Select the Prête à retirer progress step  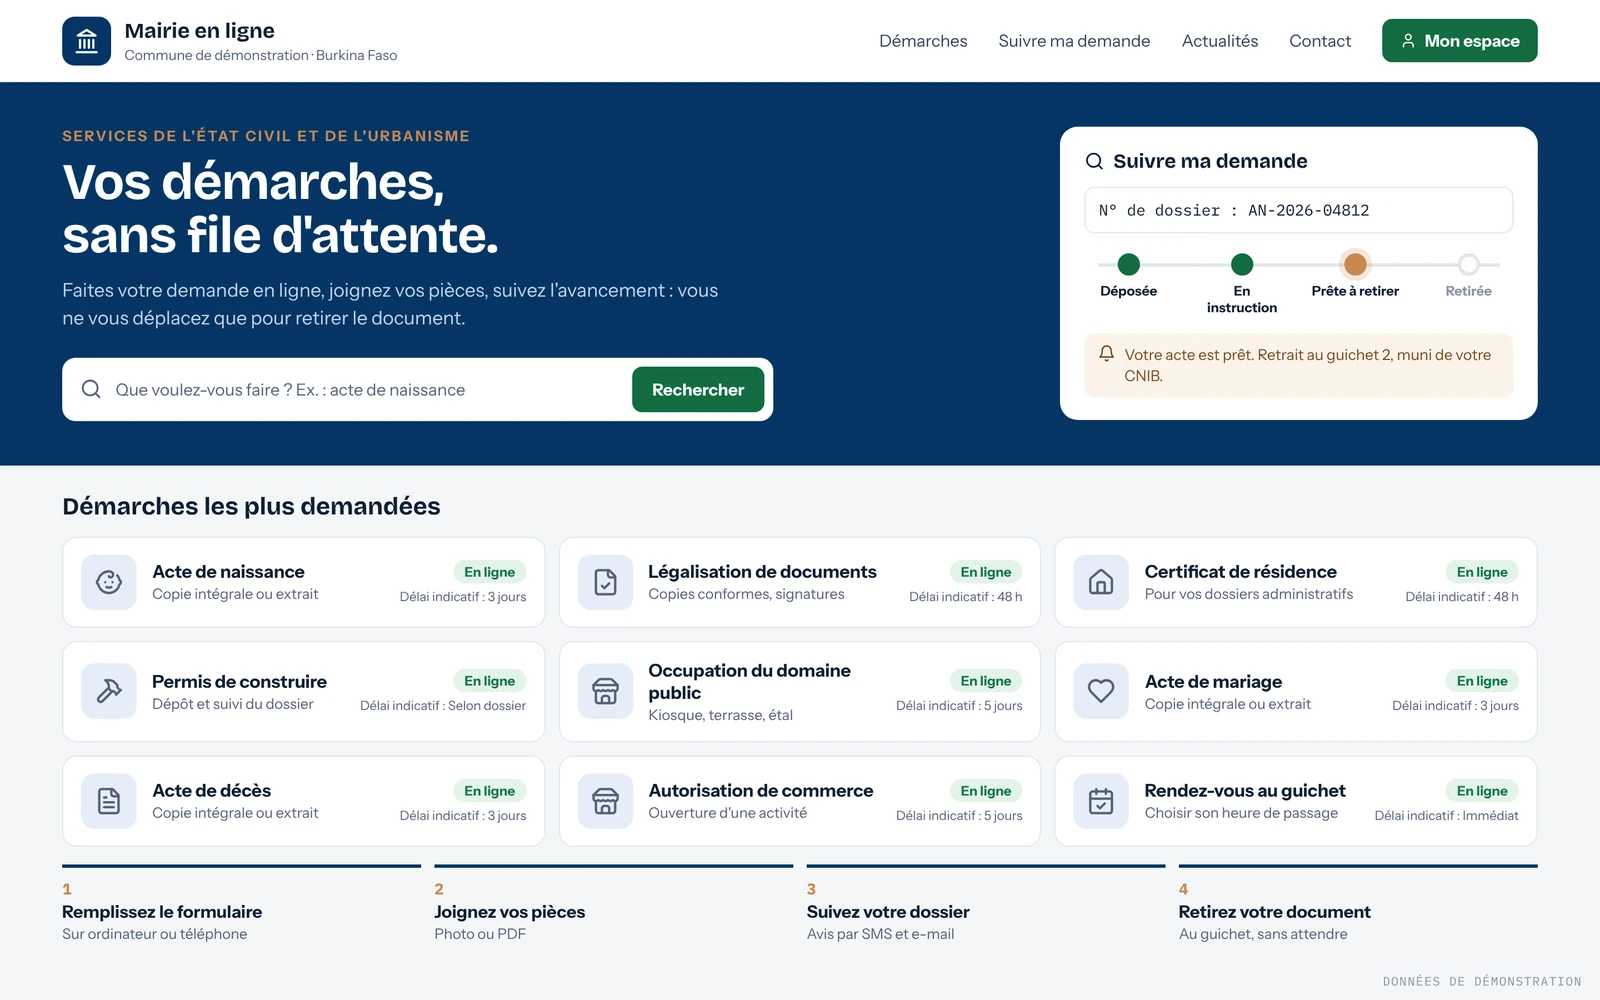1355,264
